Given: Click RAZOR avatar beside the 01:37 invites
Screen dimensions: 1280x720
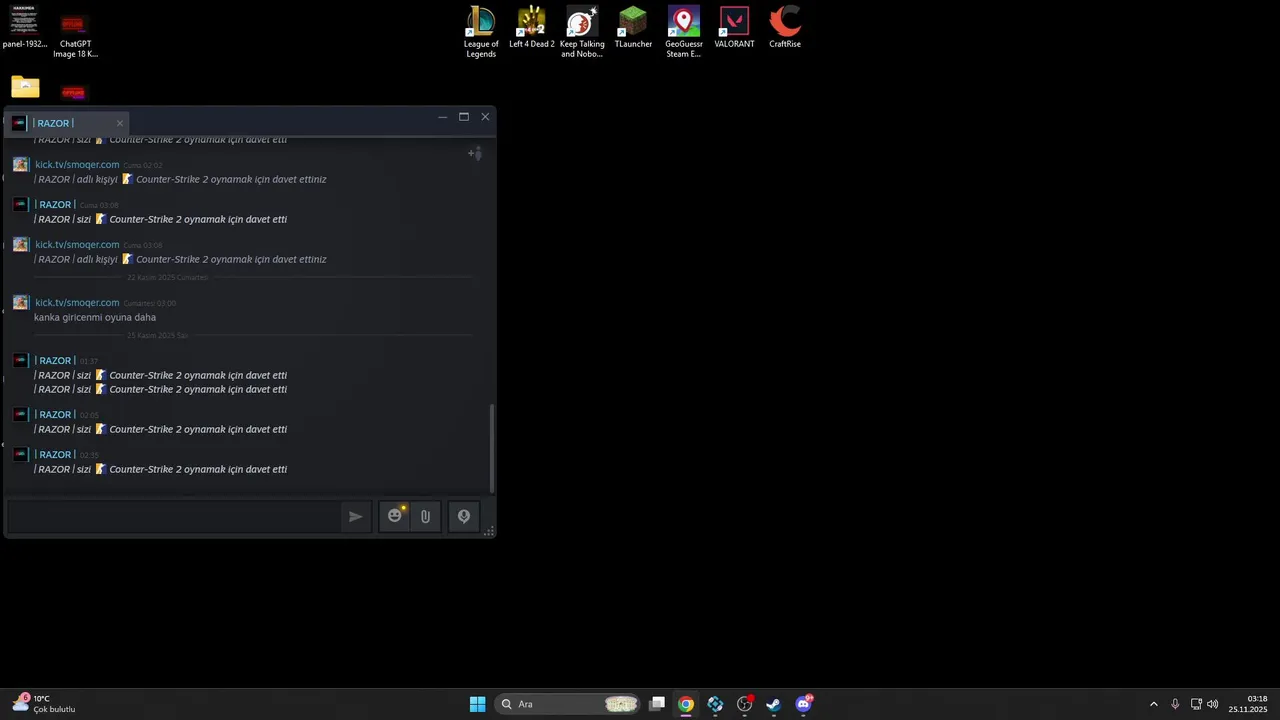Looking at the screenshot, I should coord(20,360).
